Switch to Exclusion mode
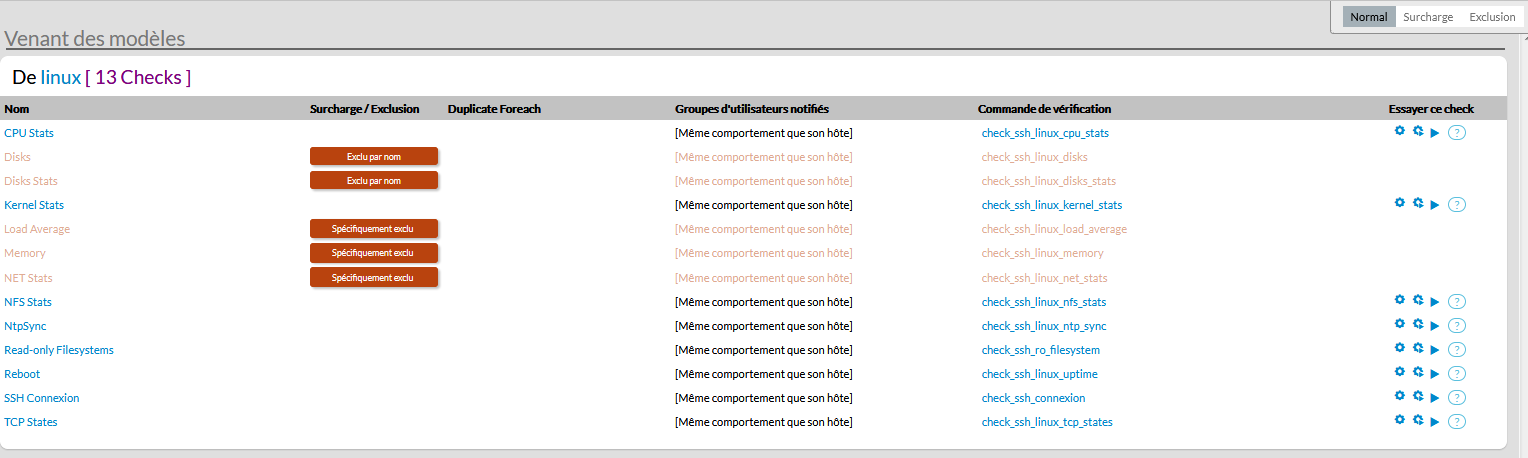Image resolution: width=1528 pixels, height=458 pixels. [1492, 17]
